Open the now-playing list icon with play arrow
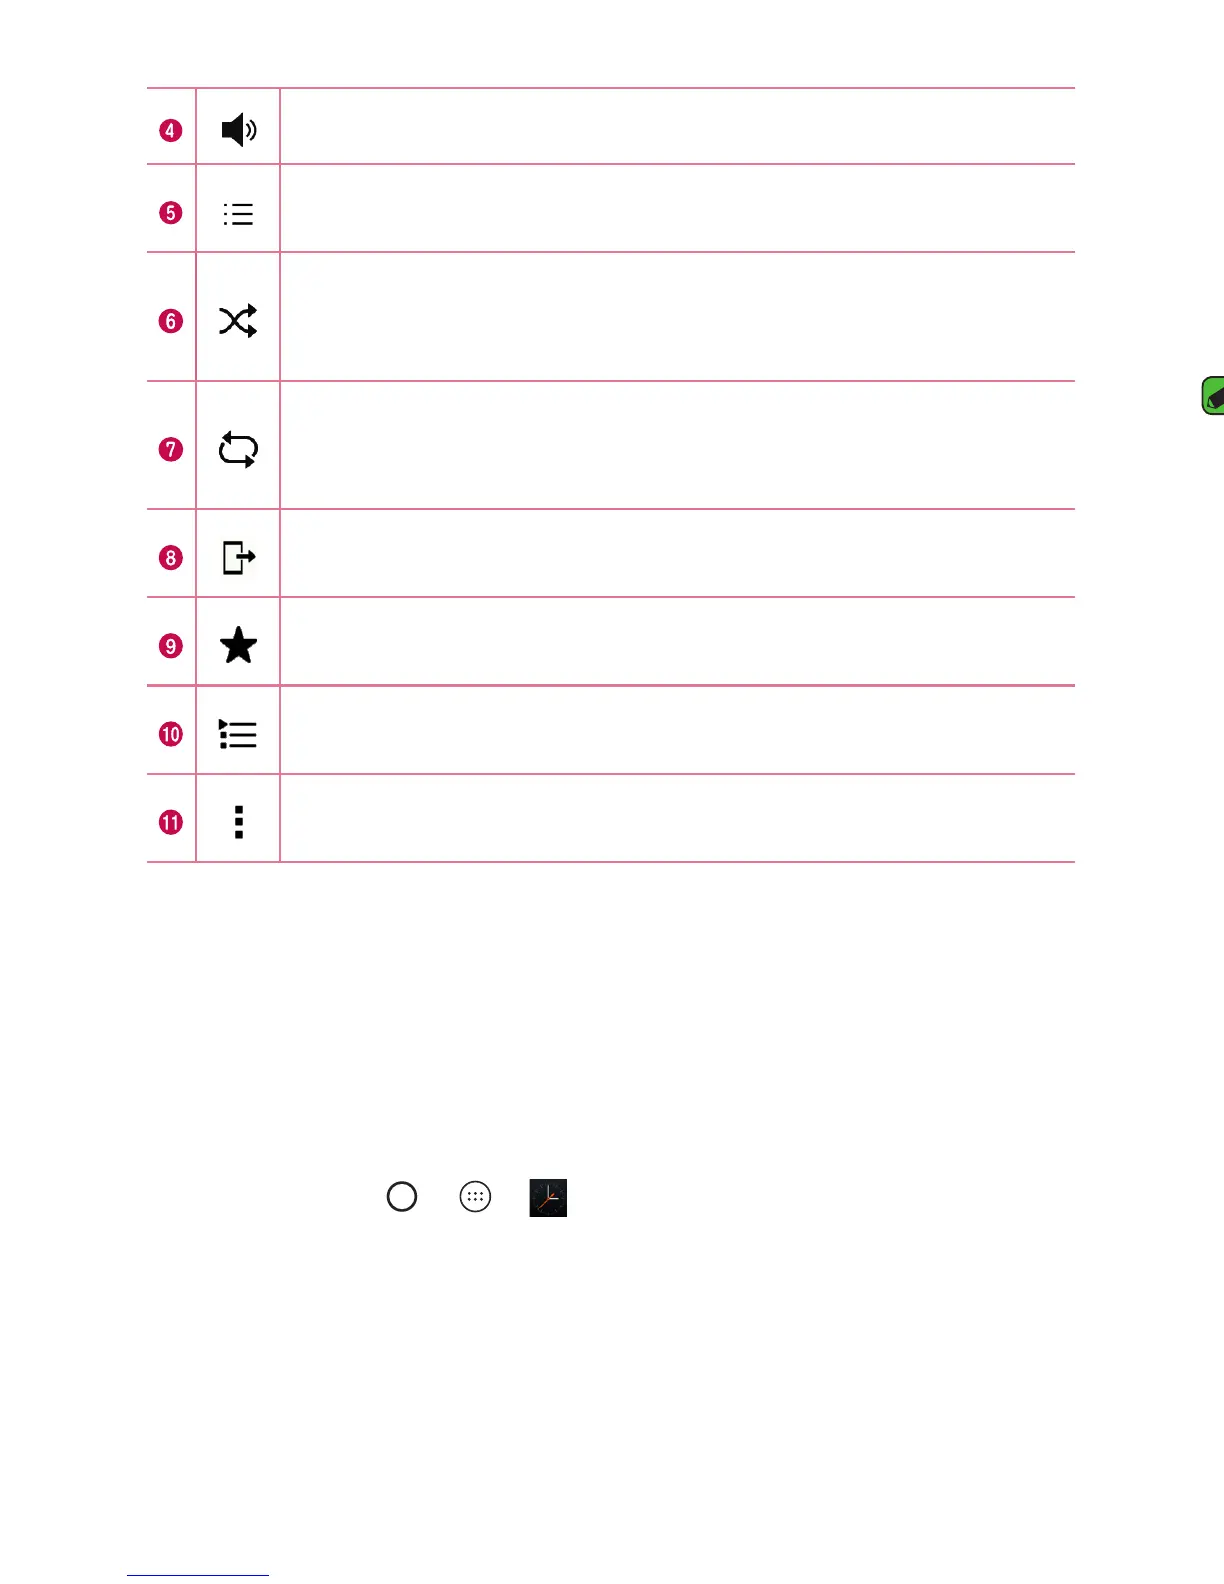This screenshot has height=1584, width=1224. pyautogui.click(x=238, y=734)
